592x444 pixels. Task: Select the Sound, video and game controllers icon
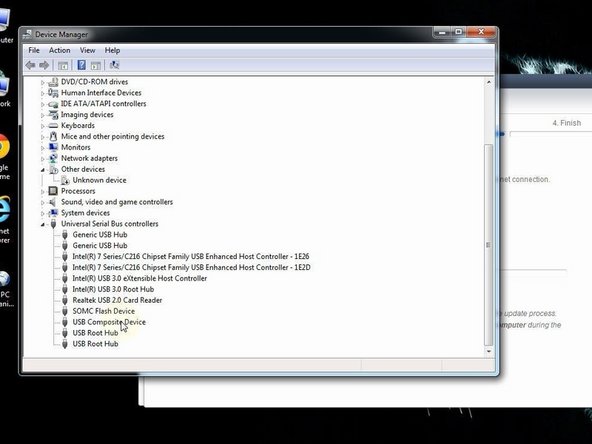[53, 202]
